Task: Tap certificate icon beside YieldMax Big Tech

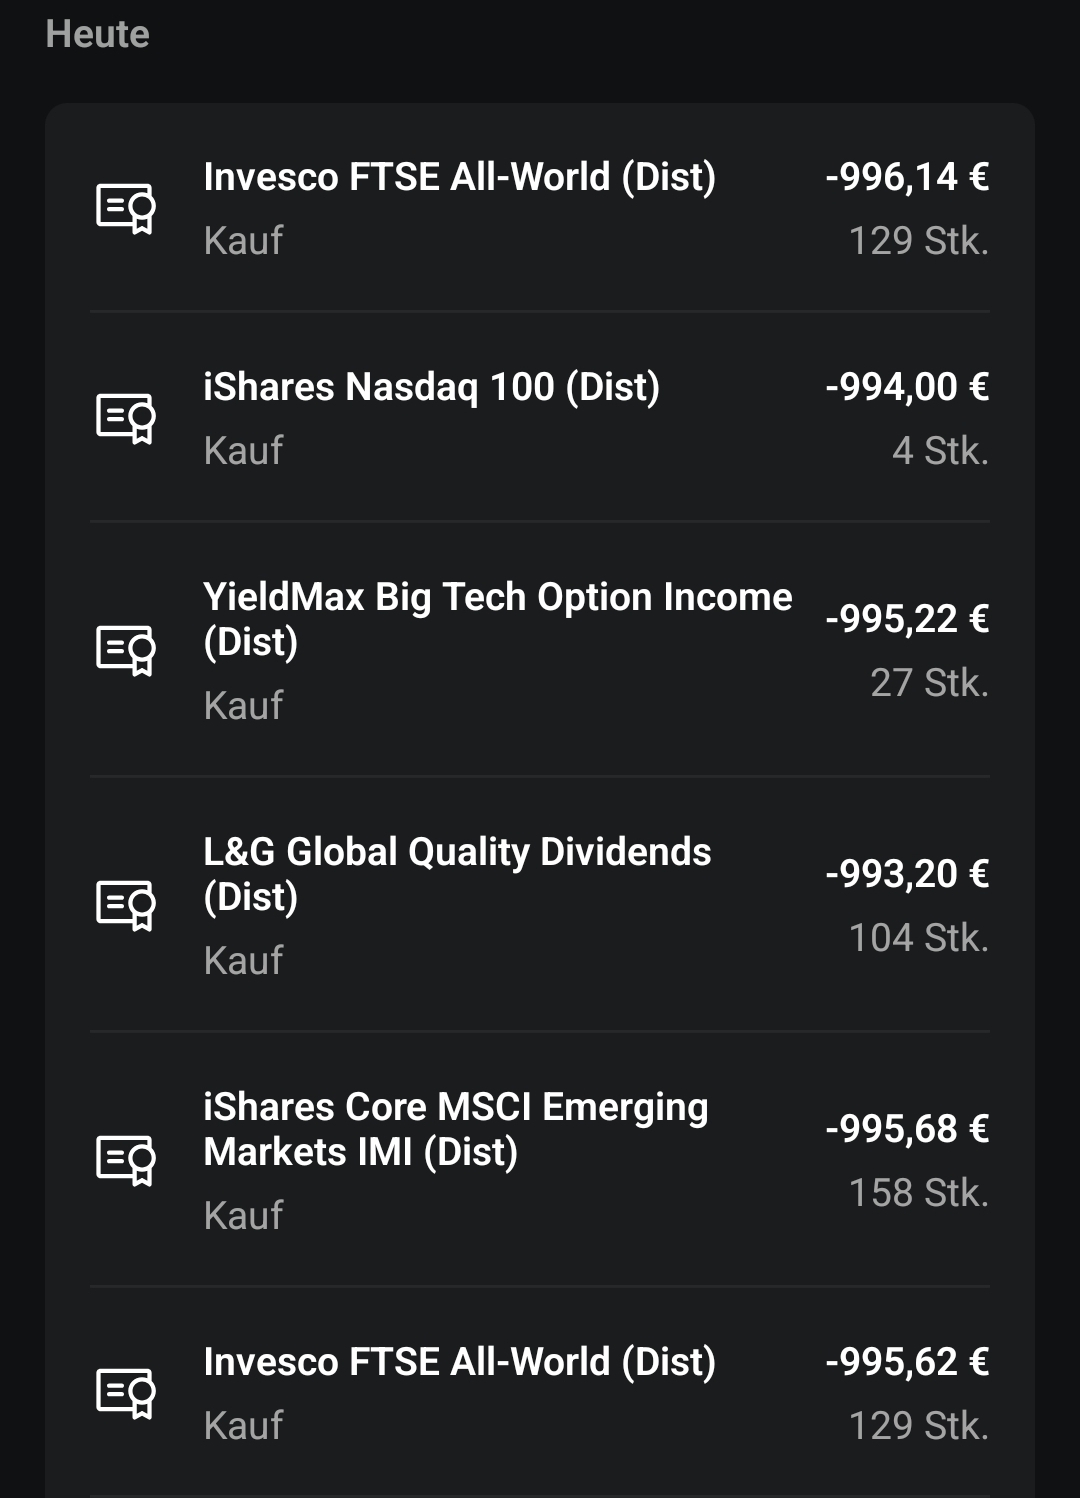Action: 126,650
